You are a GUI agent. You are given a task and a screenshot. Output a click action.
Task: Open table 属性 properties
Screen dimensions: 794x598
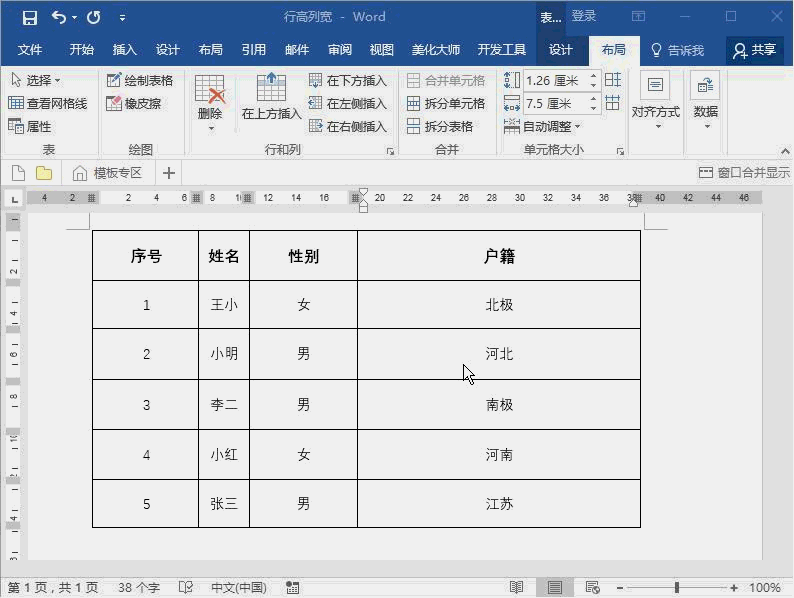(x=30, y=126)
